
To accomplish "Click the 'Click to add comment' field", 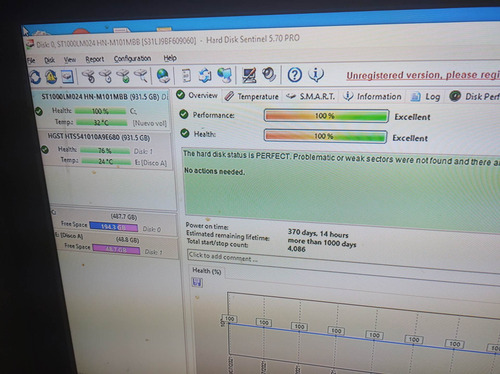I will point(344,261).
